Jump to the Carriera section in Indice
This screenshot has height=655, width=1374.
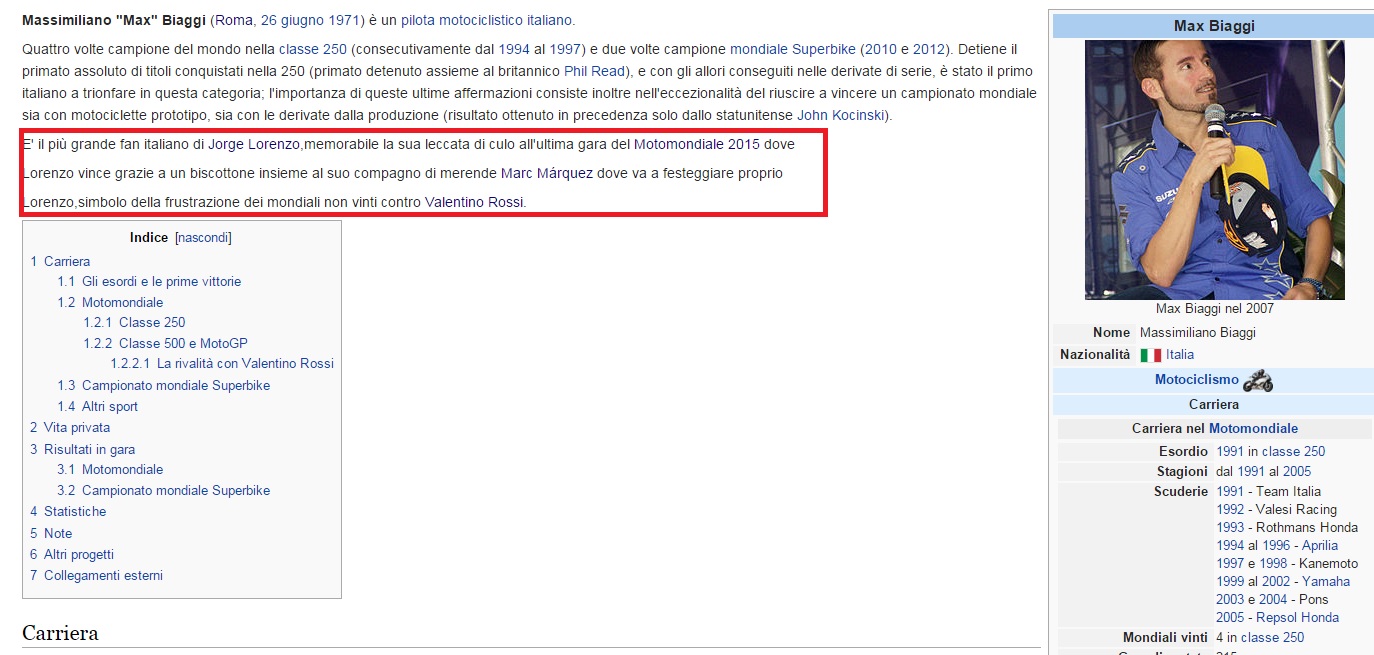tap(66, 261)
